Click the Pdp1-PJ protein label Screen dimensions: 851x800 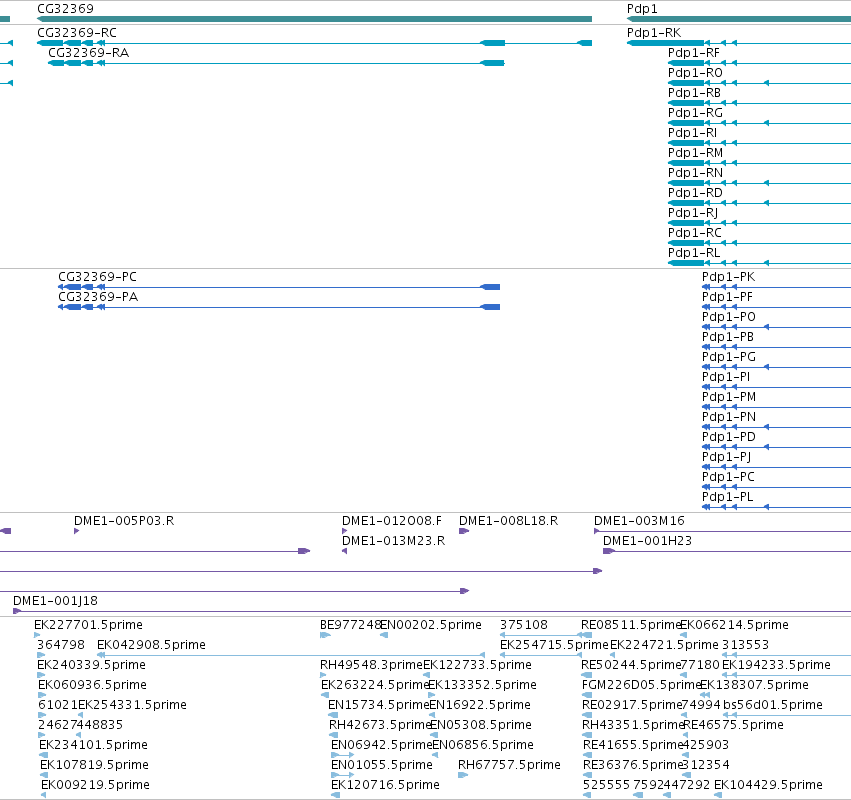coord(727,457)
